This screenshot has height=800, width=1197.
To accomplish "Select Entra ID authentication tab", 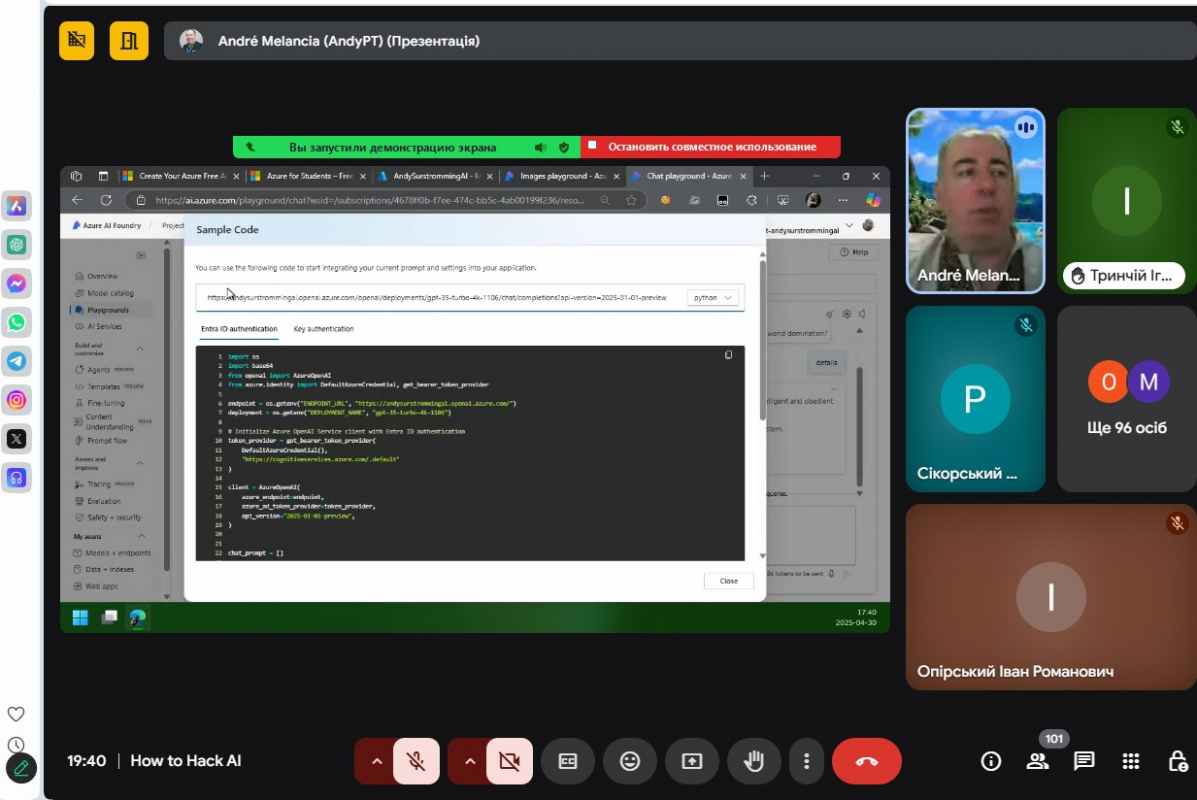I will pyautogui.click(x=239, y=329).
